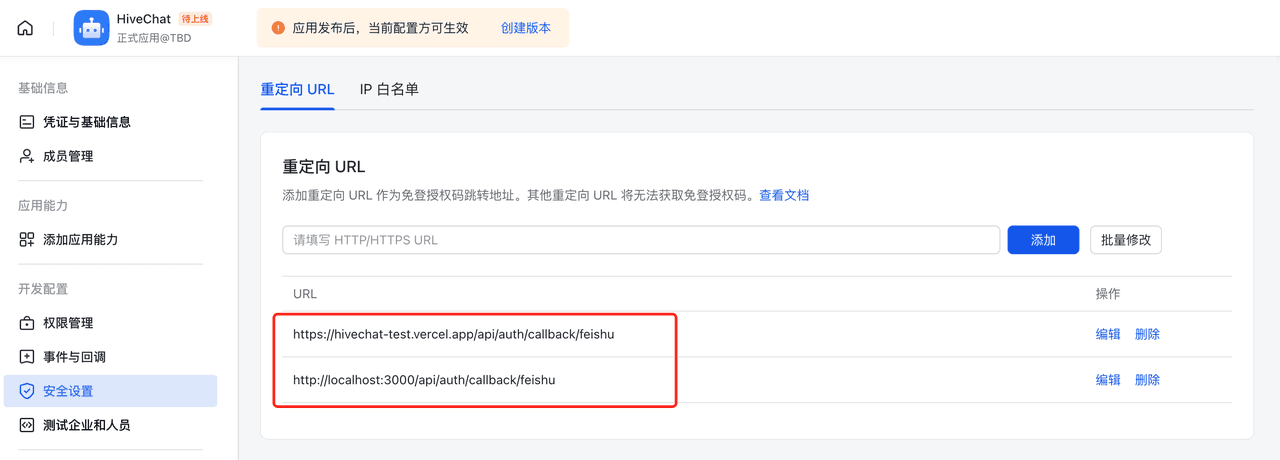Delete the localhost:3000 URL row
The height and width of the screenshot is (460, 1280).
tap(1147, 380)
